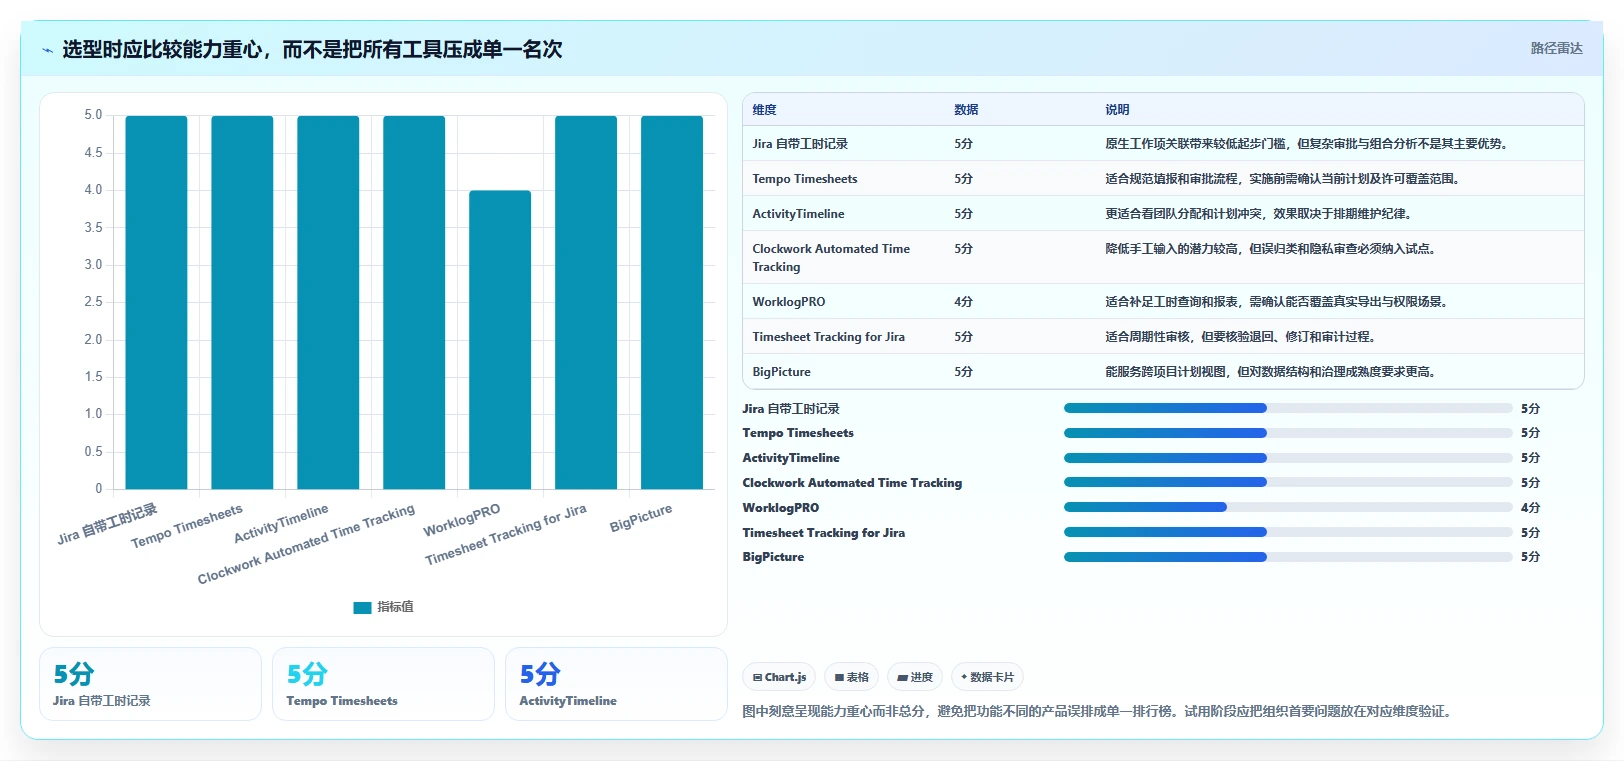The height and width of the screenshot is (761, 1624).
Task: Click the 4分 value in the WorklogPRO table row
Action: pyautogui.click(x=963, y=302)
